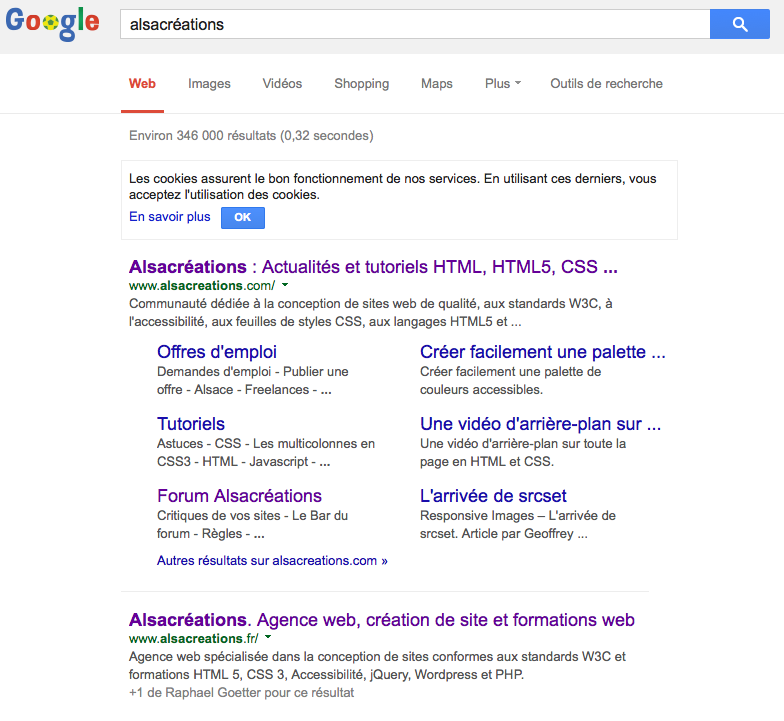
Task: Open the Alsacréations Actualités et tutoriels result
Action: click(x=373, y=267)
